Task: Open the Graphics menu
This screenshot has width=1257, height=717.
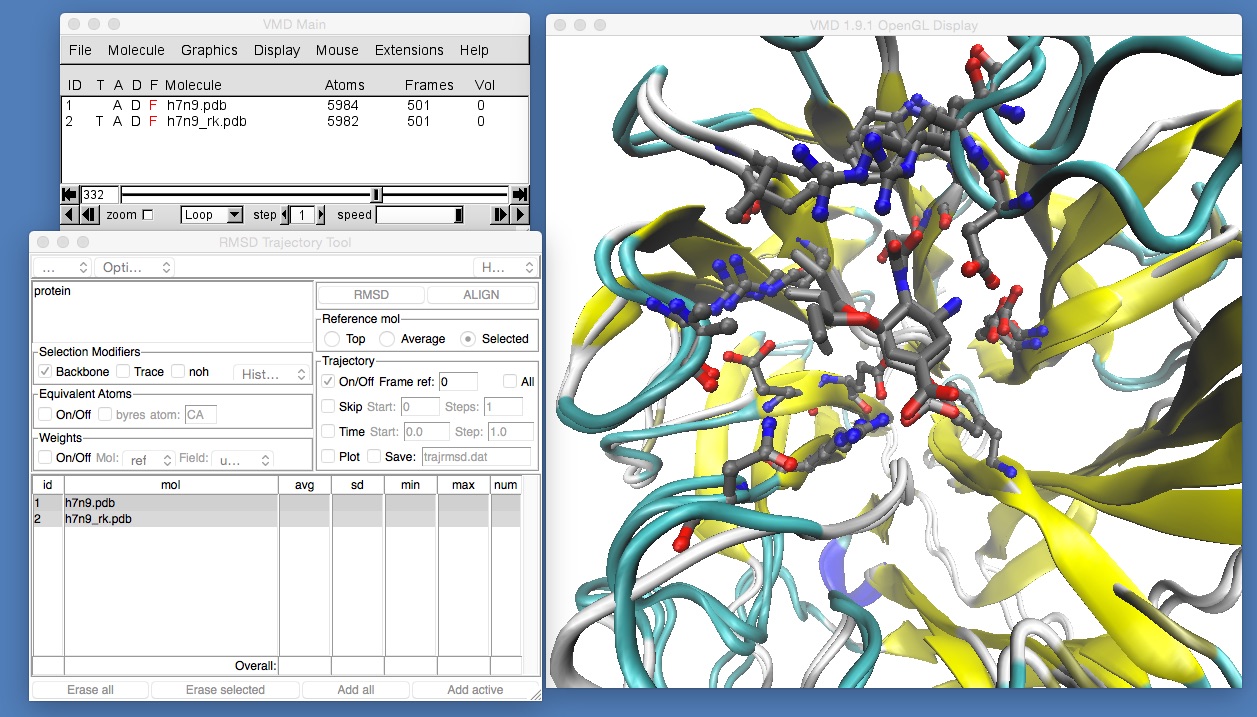Action: tap(209, 50)
